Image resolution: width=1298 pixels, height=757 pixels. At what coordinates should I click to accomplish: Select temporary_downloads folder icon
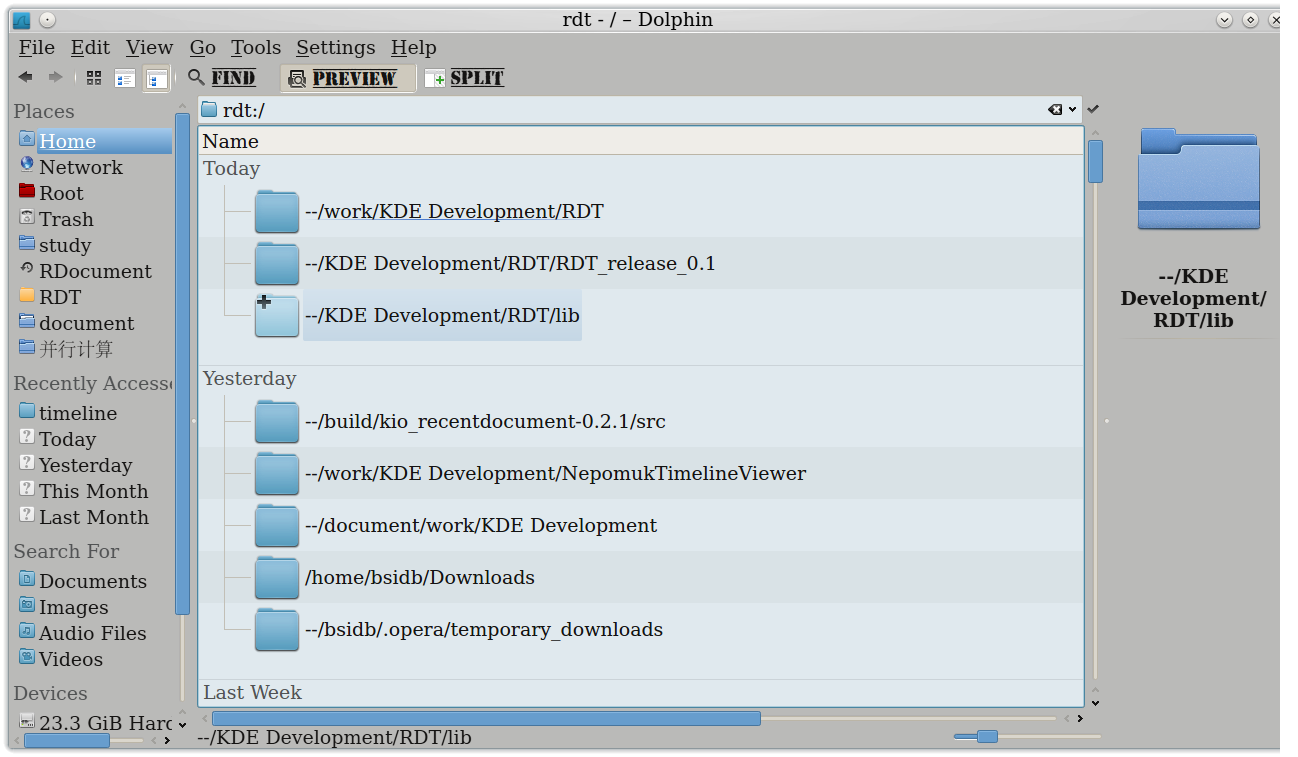[277, 629]
